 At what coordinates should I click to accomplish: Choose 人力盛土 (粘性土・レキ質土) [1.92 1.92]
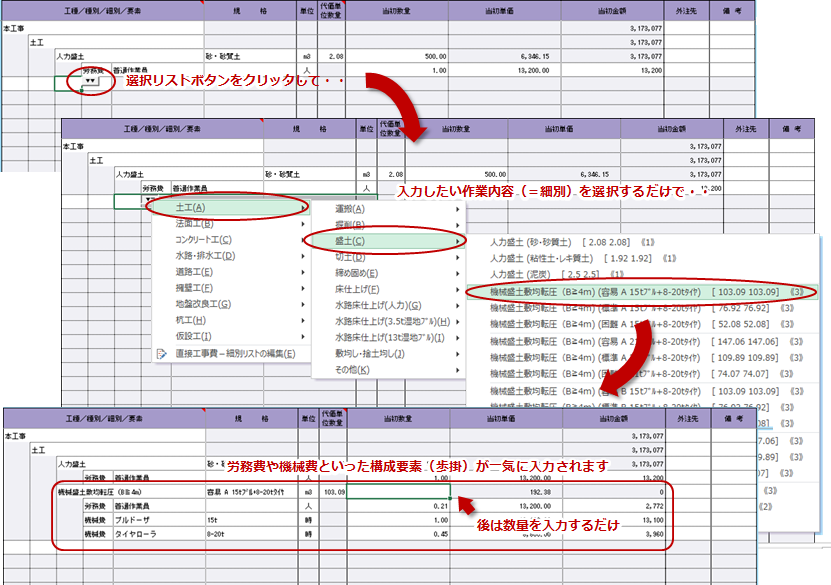pos(583,259)
